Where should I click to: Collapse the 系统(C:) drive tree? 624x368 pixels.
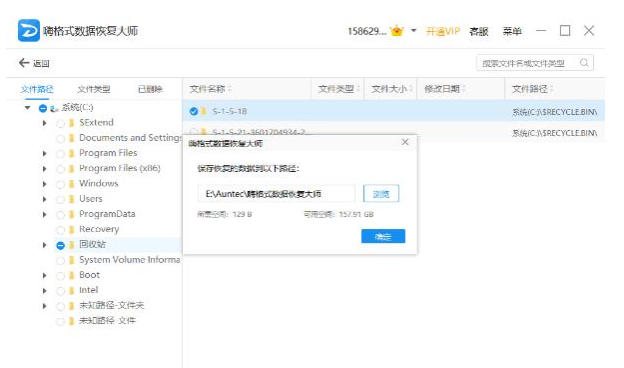pos(27,107)
